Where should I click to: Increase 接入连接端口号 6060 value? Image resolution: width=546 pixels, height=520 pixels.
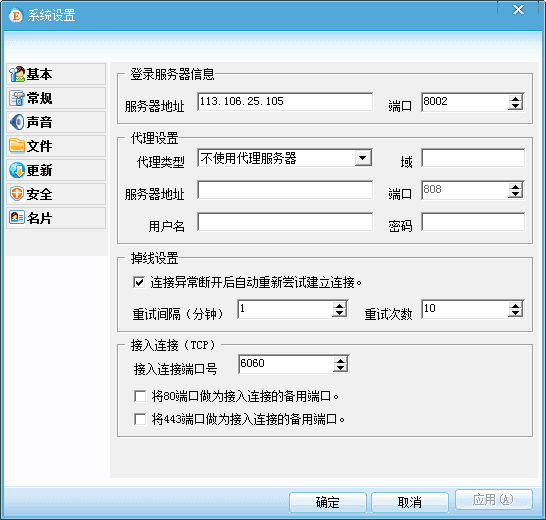tap(340, 361)
